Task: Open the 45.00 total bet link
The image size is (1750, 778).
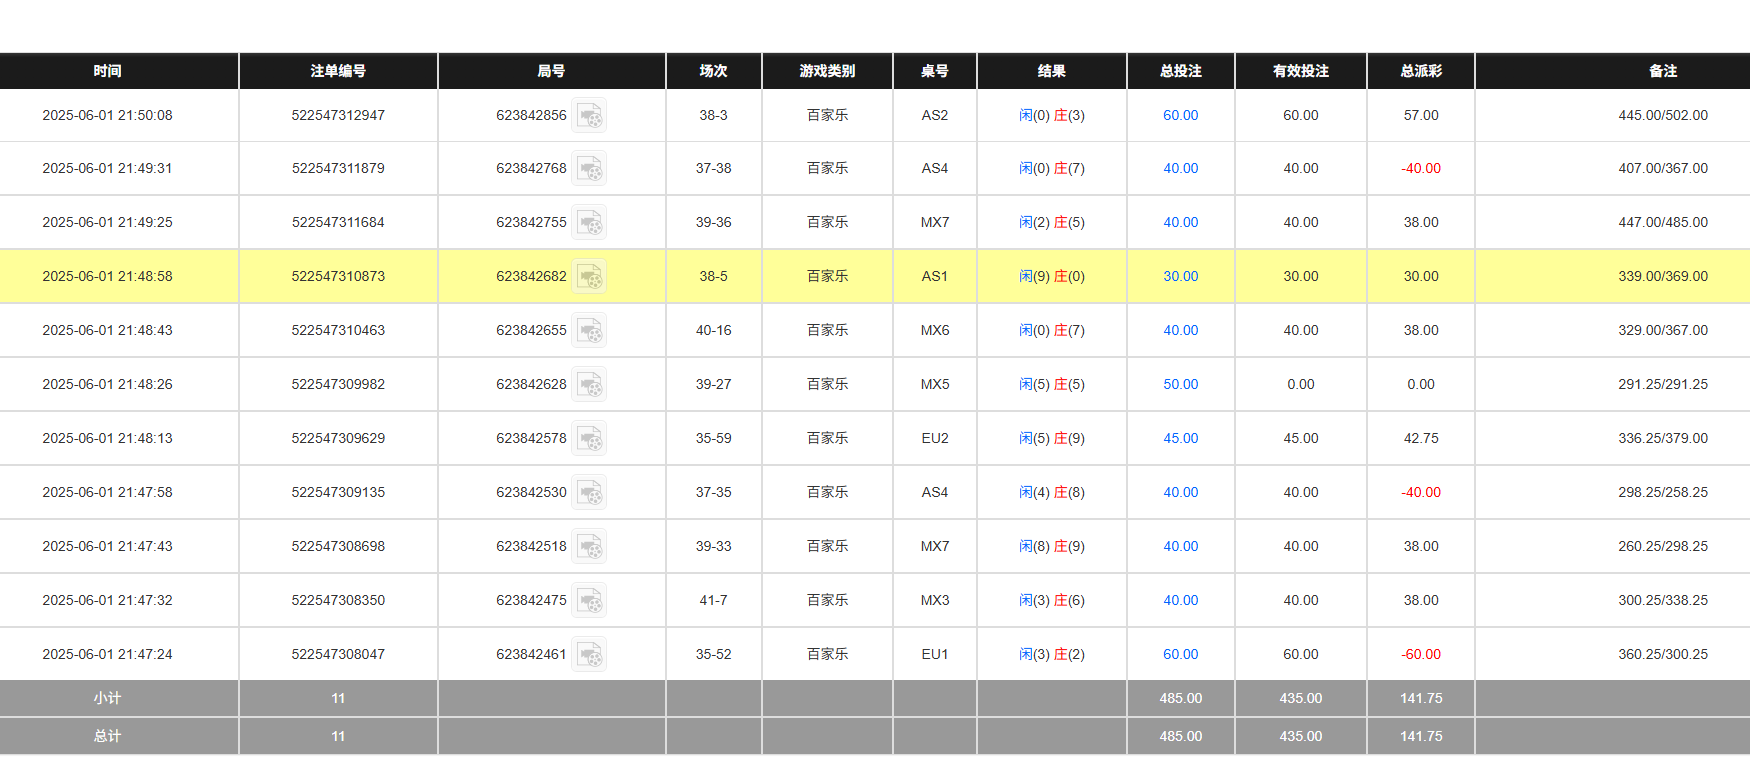Action: [x=1180, y=439]
